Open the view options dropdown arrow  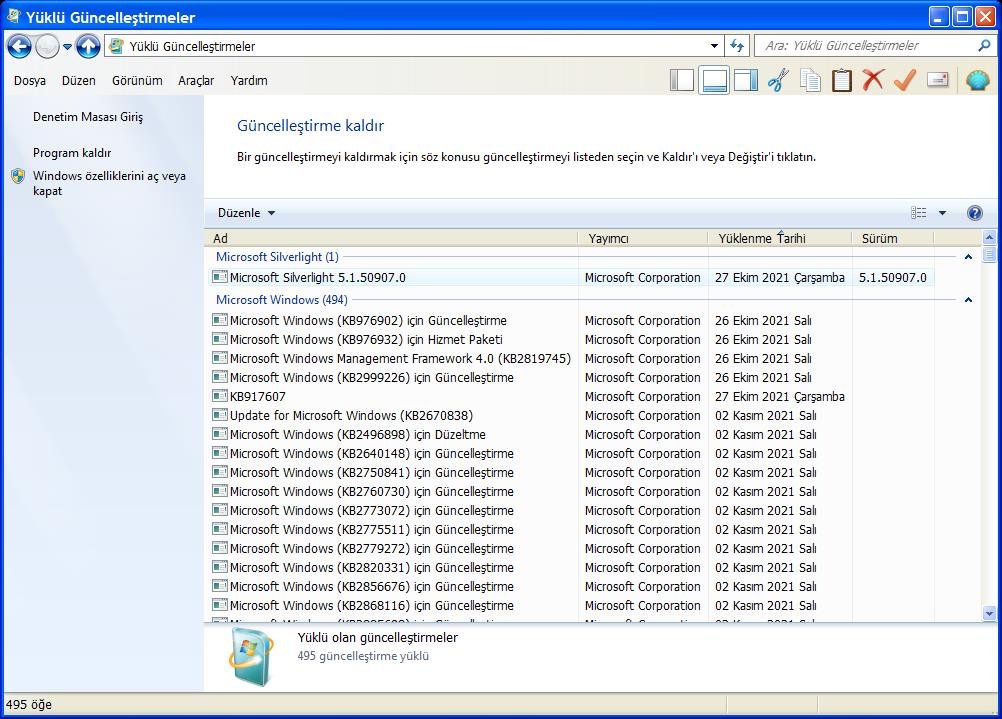pos(942,213)
